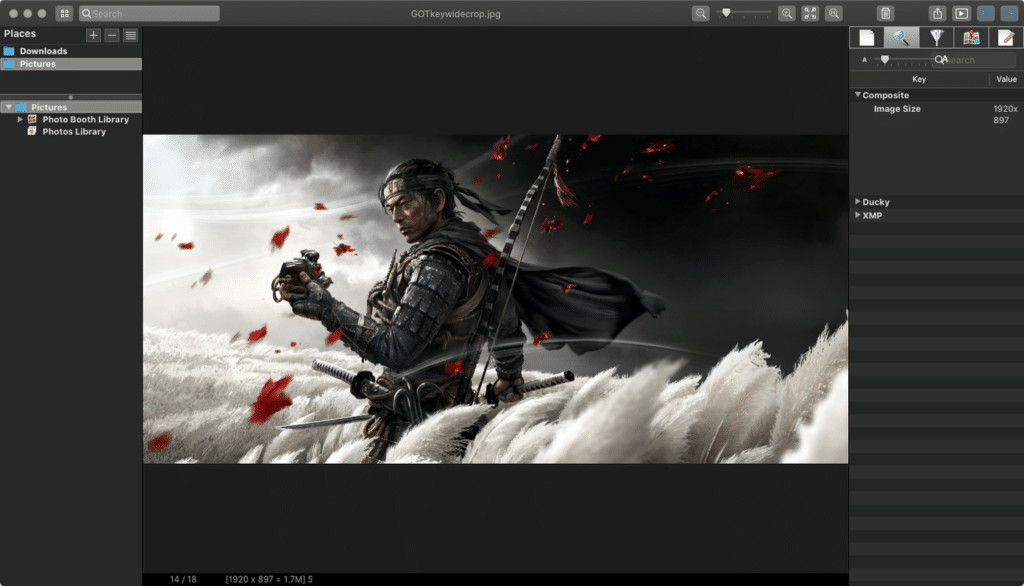View image at actual size
1024x586 pixels.
point(835,13)
